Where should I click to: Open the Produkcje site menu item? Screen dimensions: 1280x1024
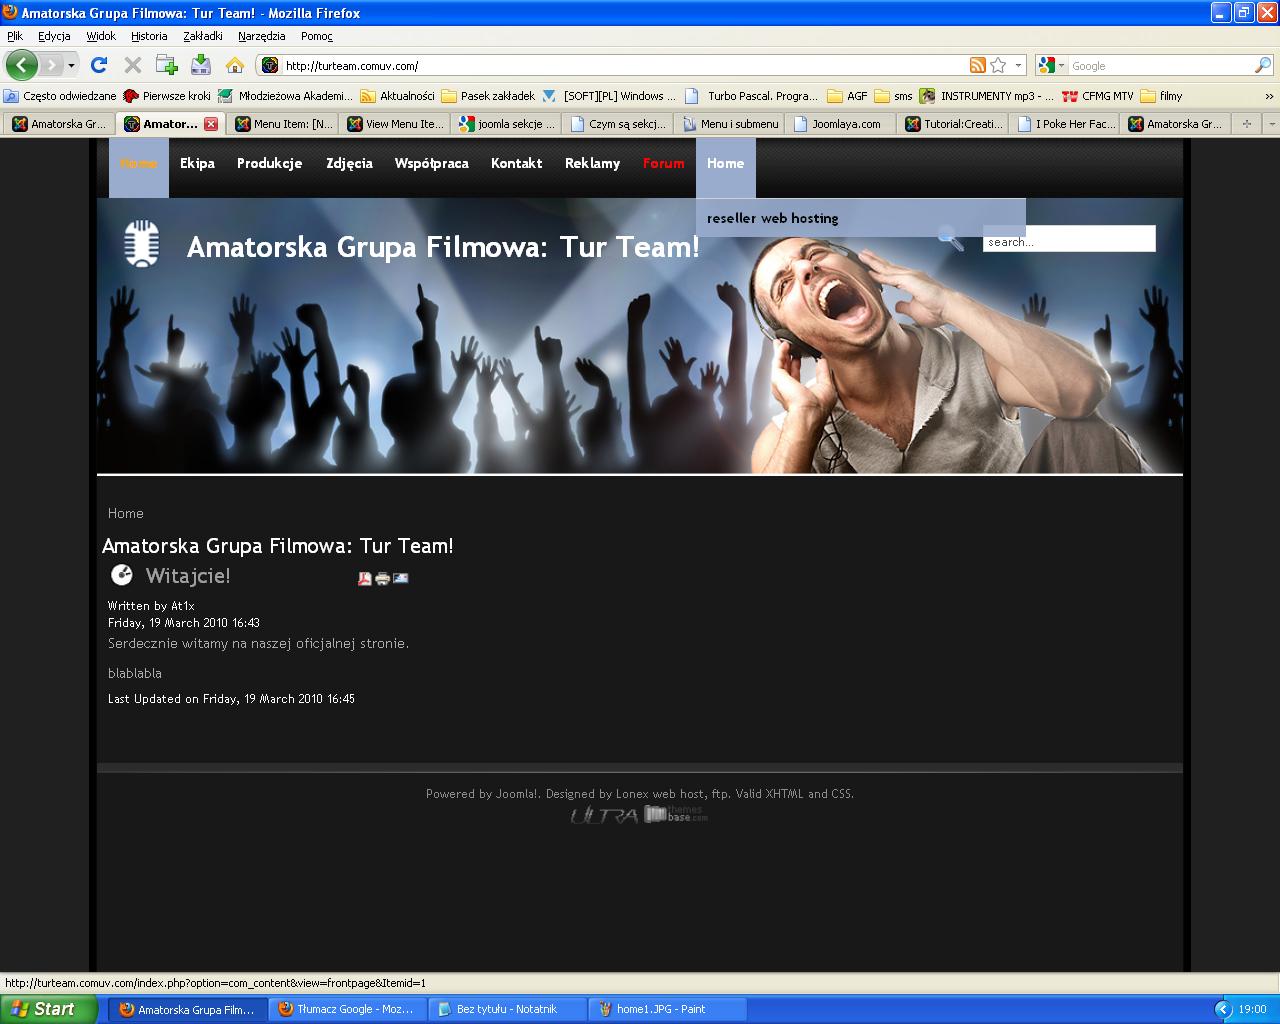pyautogui.click(x=269, y=163)
